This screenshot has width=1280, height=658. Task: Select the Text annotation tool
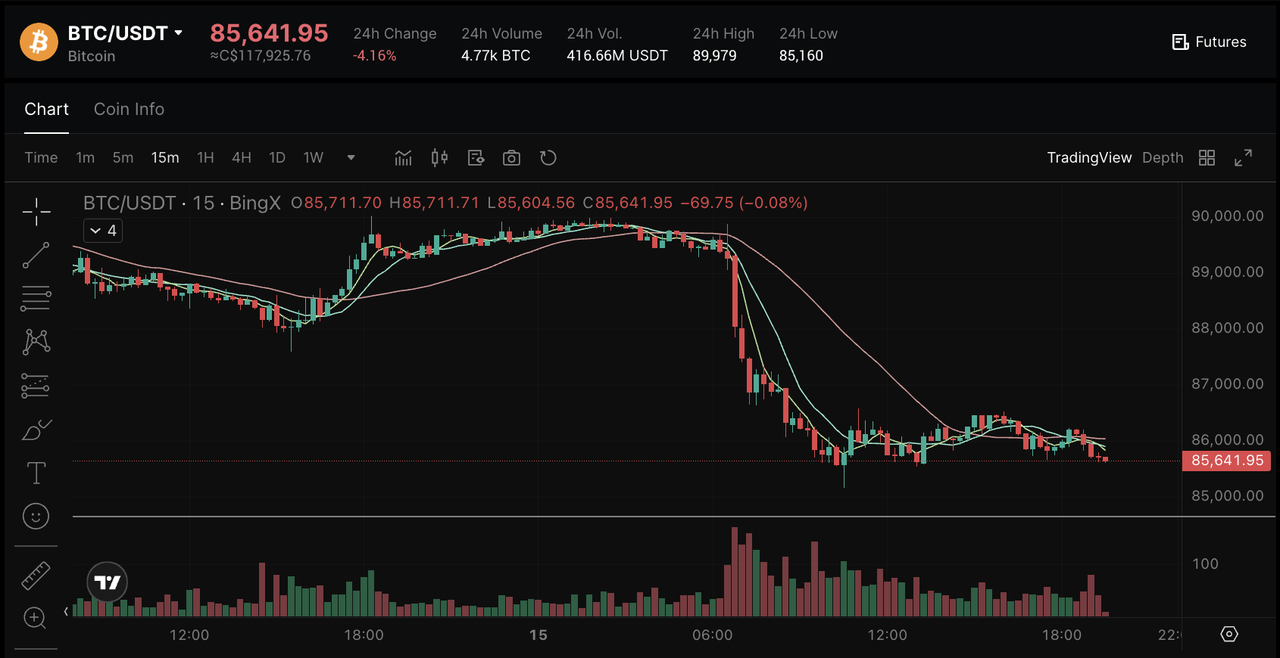37,473
